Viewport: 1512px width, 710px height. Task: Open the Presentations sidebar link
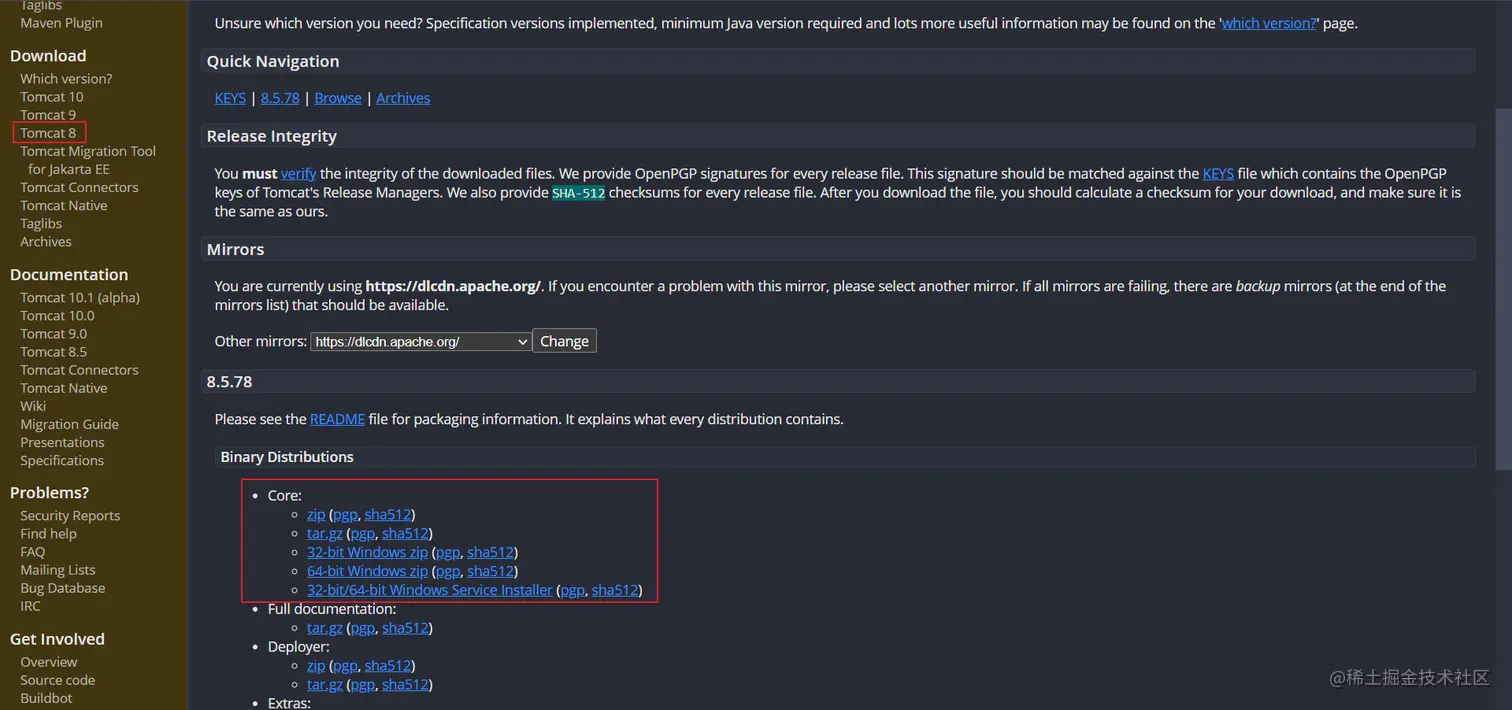[62, 442]
